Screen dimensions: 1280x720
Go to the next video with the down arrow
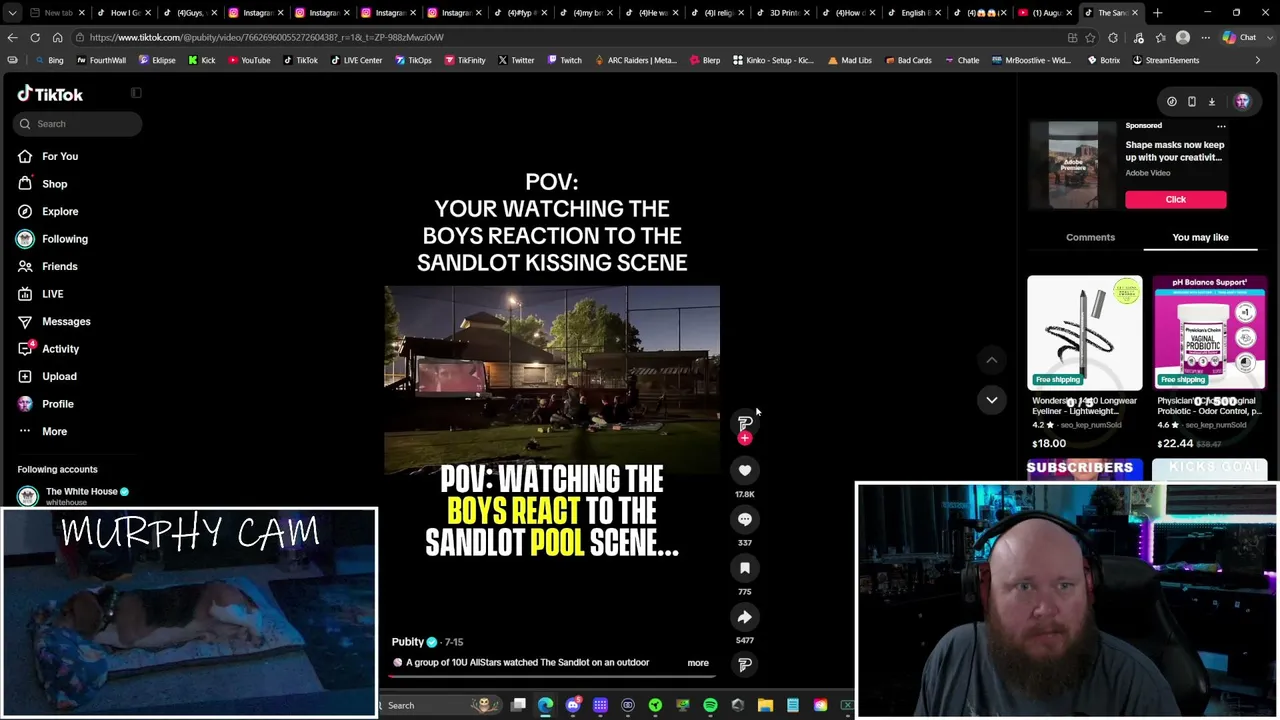point(992,400)
